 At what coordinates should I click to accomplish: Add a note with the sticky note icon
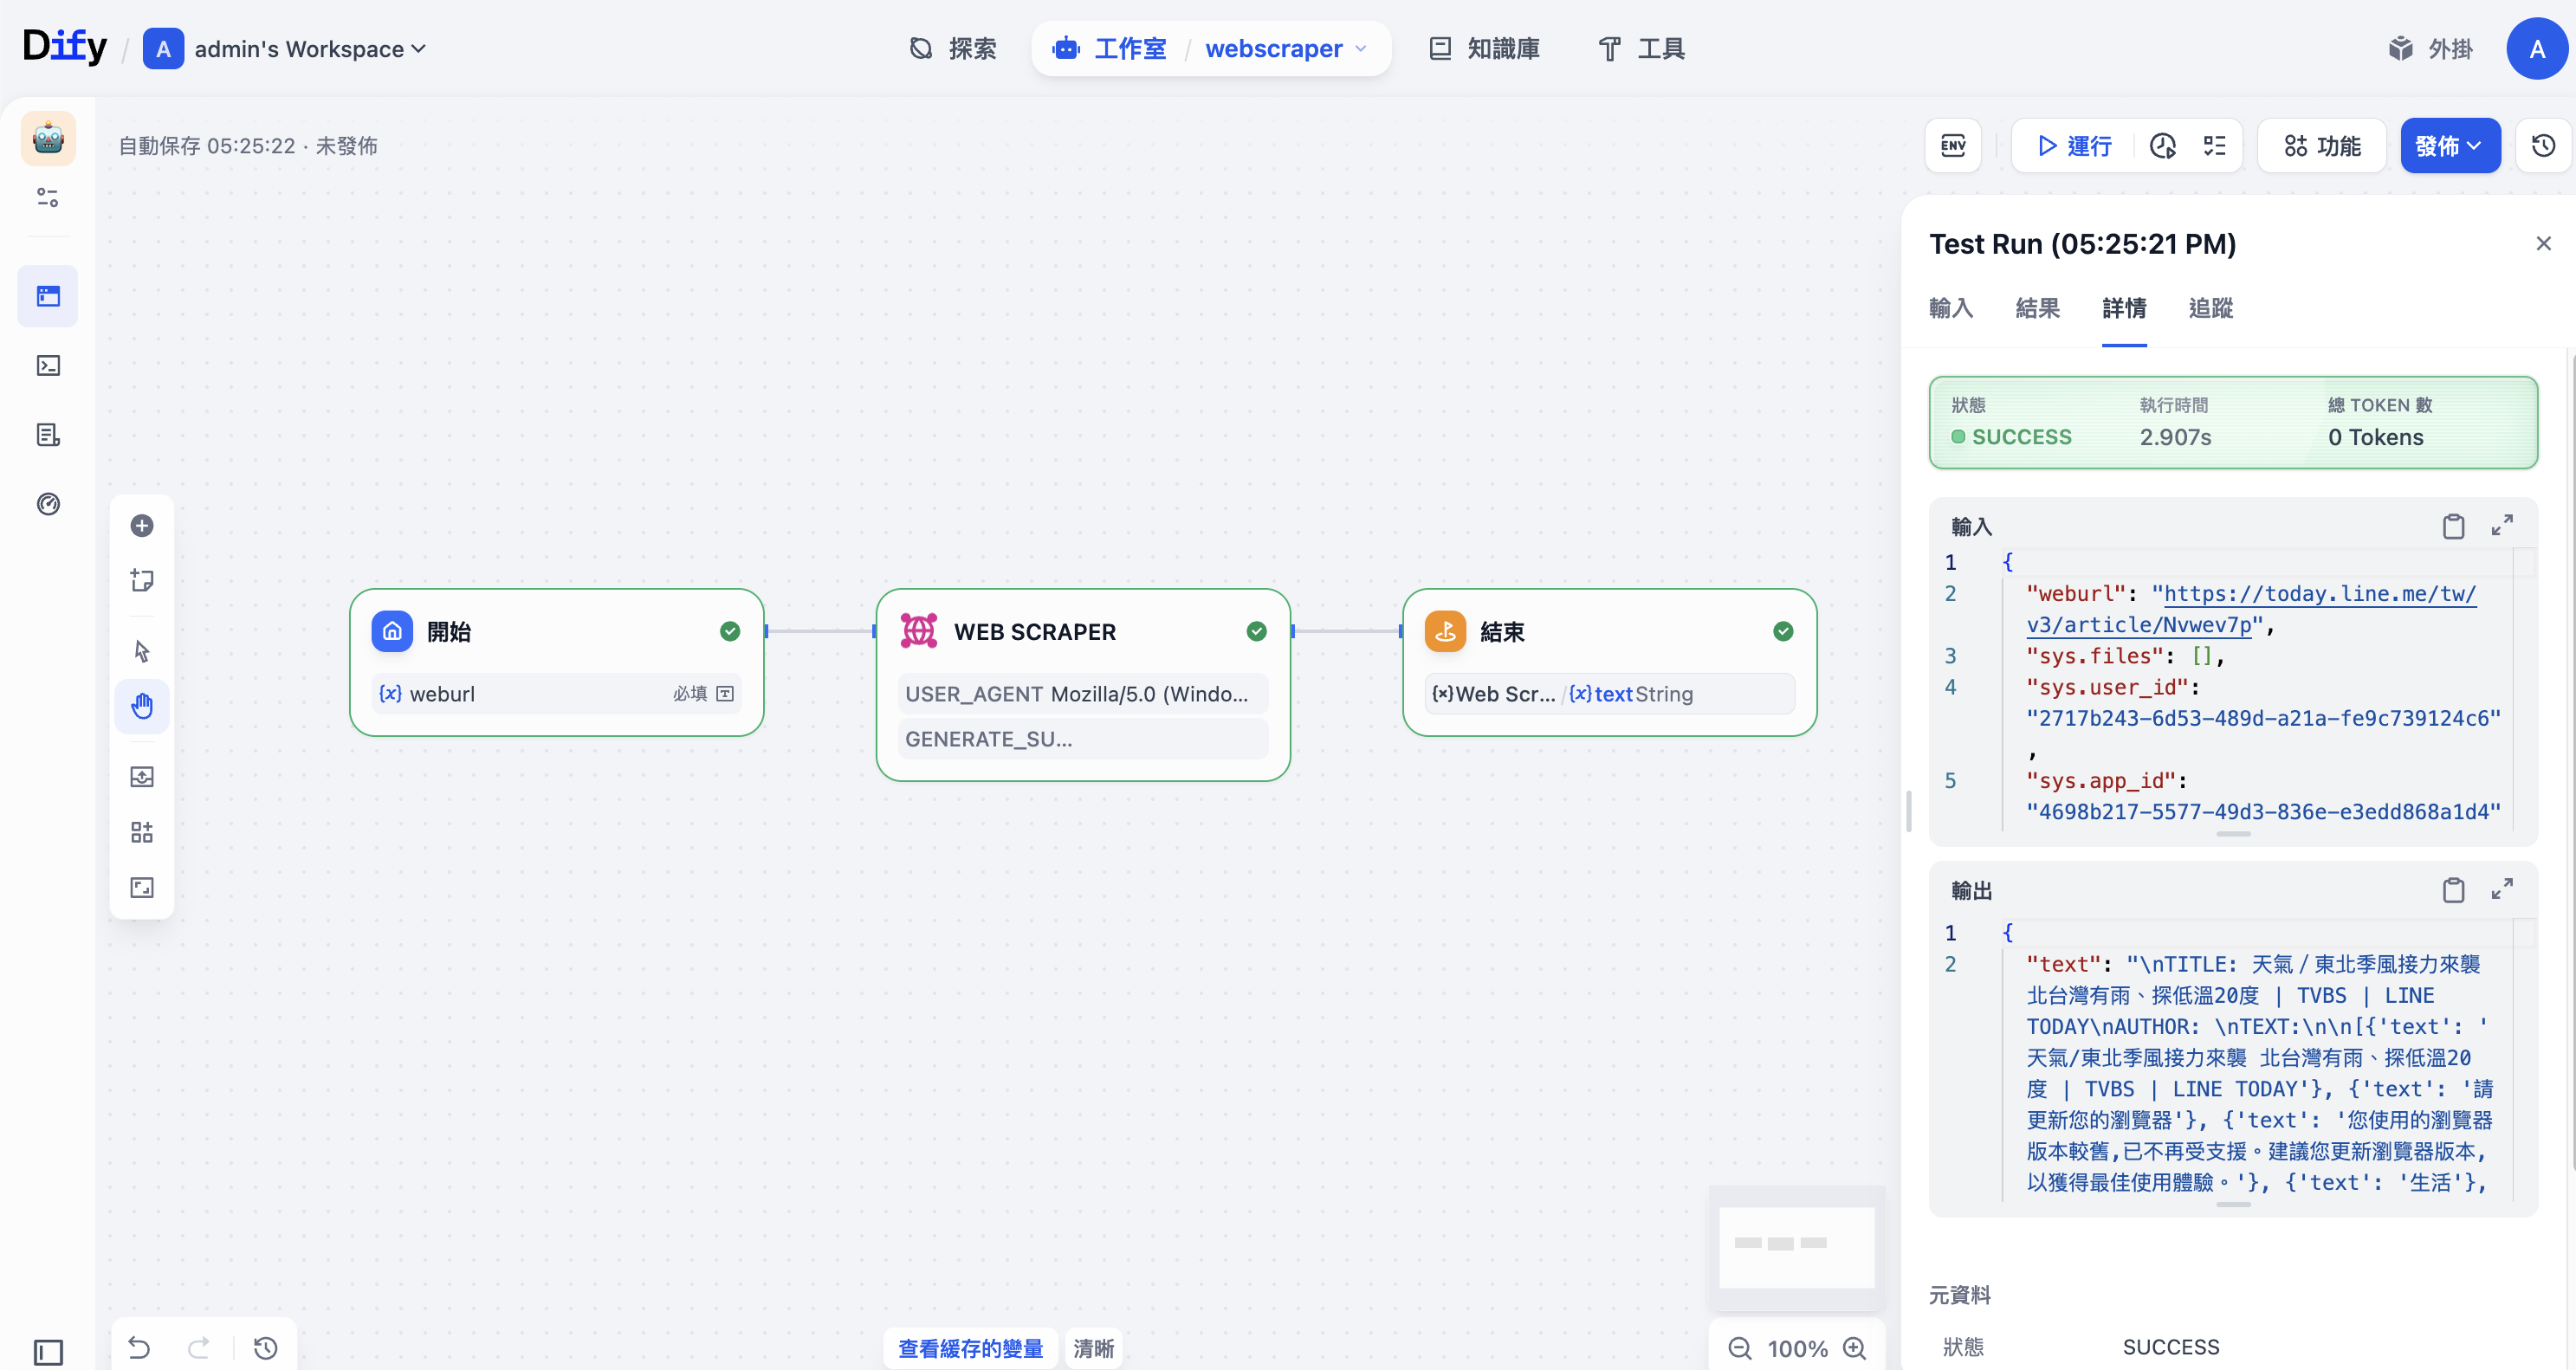(142, 581)
